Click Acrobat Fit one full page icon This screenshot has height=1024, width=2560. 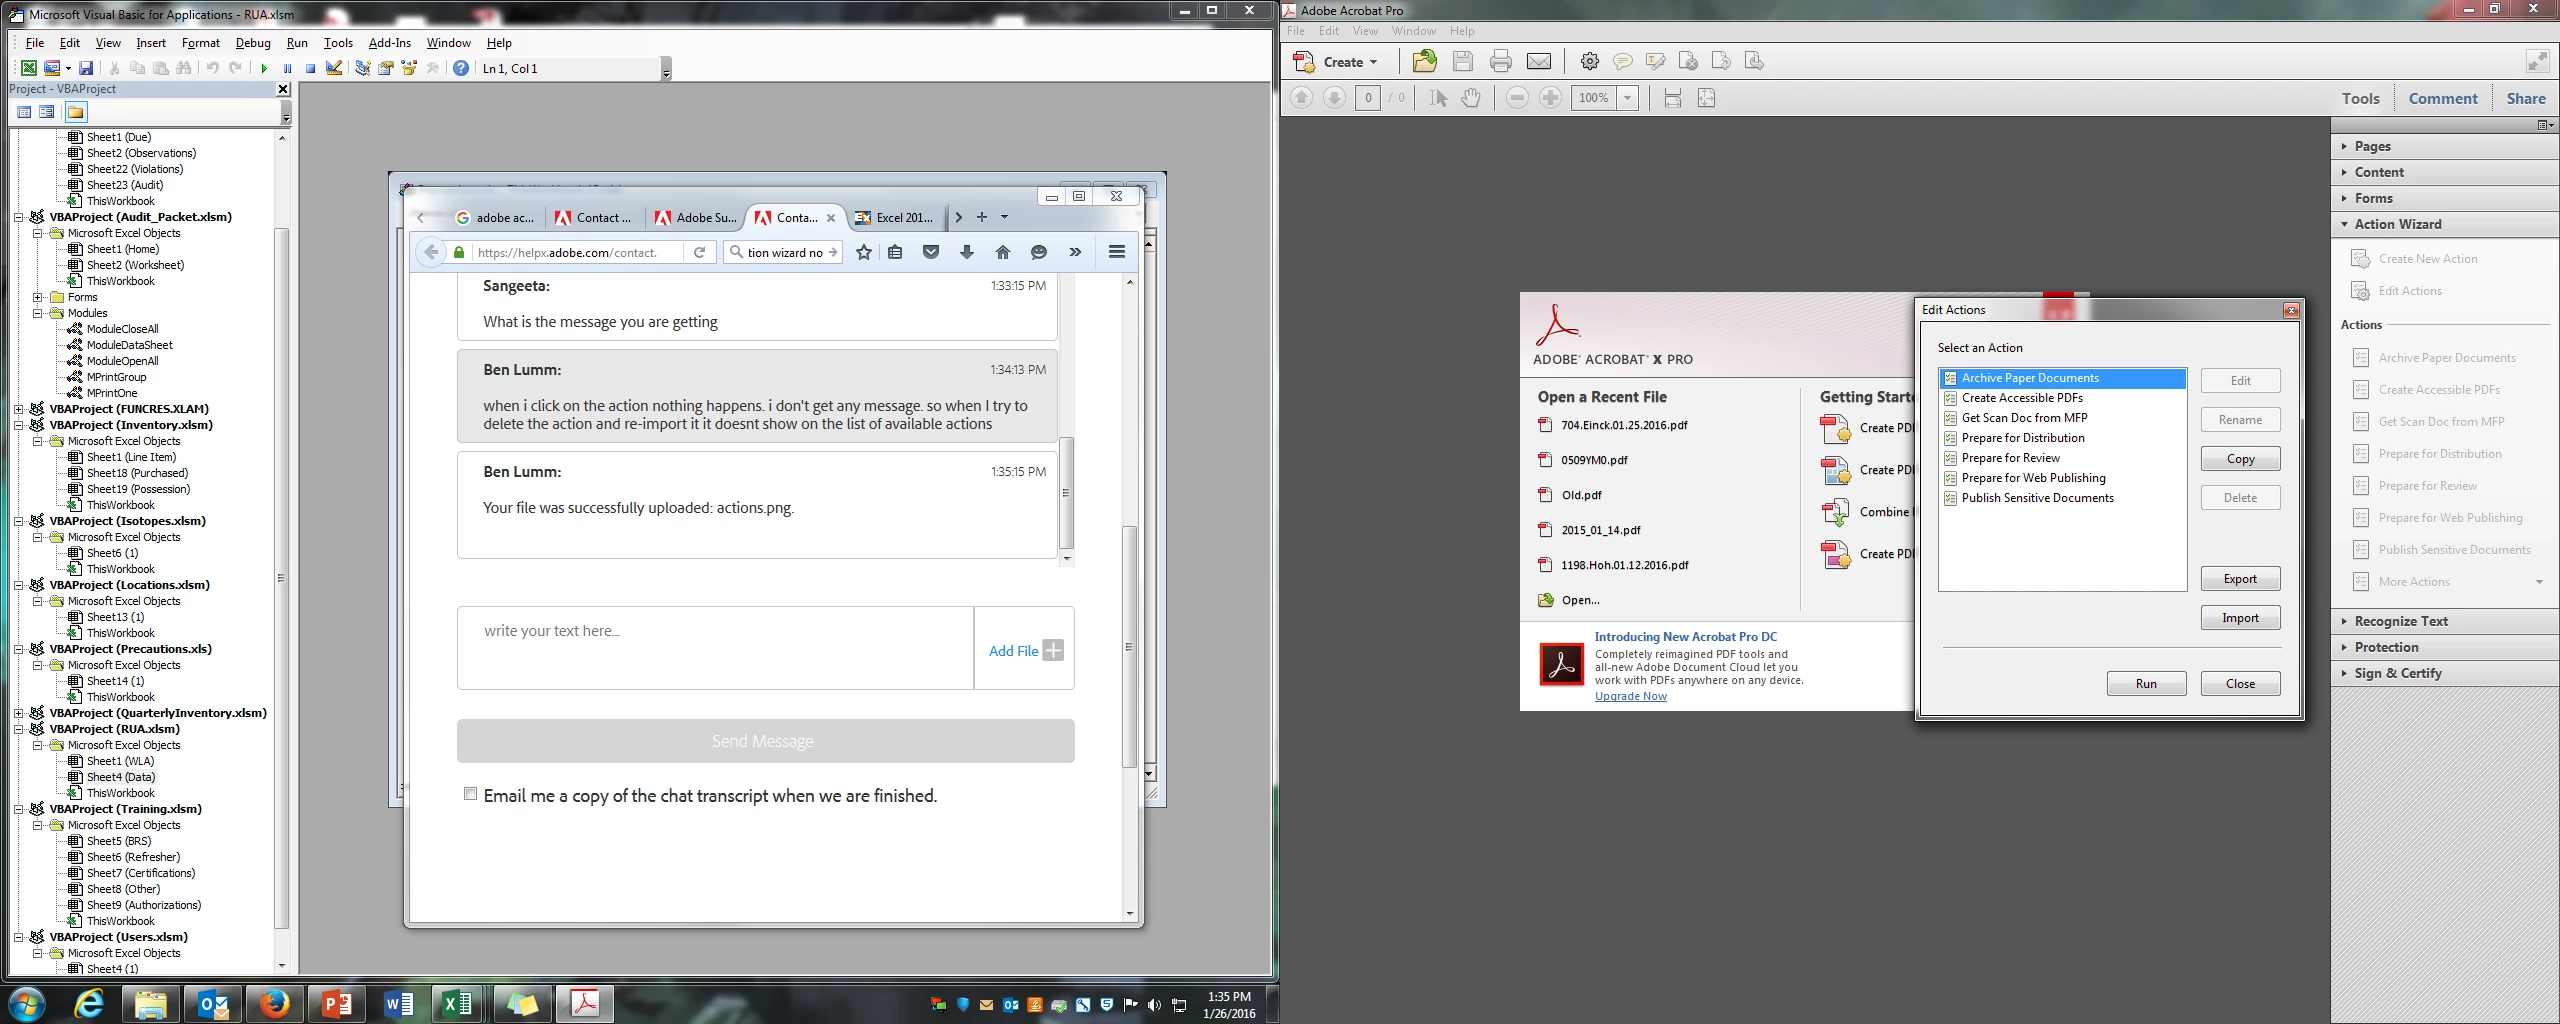(x=1706, y=98)
